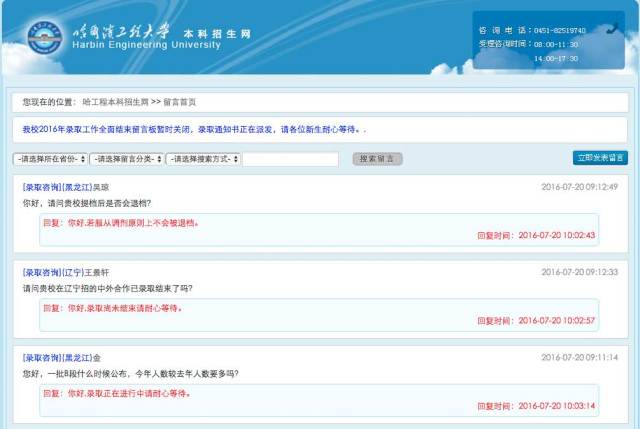Click 录取咨询 tag on 吴琼's message
This screenshot has height=429, width=640.
pos(41,187)
